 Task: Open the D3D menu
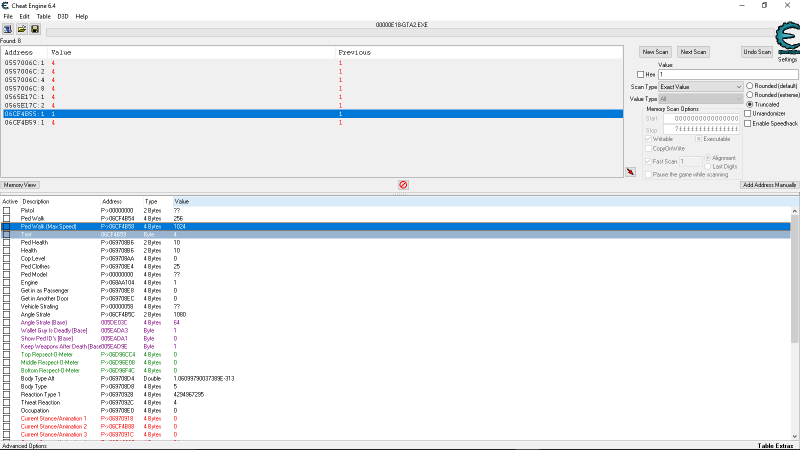[x=63, y=16]
